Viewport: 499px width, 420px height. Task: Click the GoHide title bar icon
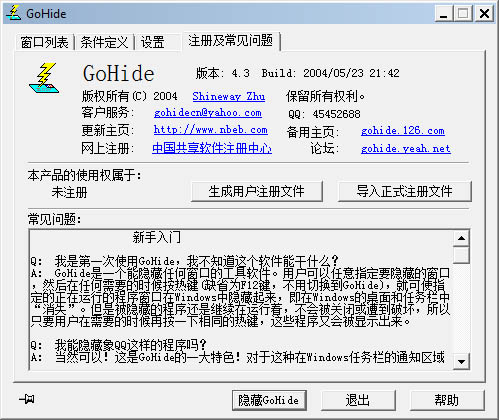[14, 13]
